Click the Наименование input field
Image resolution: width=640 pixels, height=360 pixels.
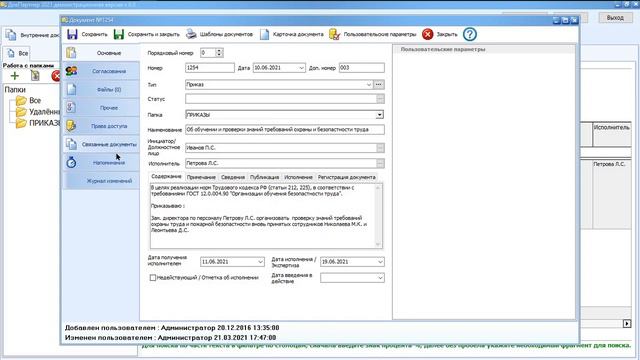[285, 129]
